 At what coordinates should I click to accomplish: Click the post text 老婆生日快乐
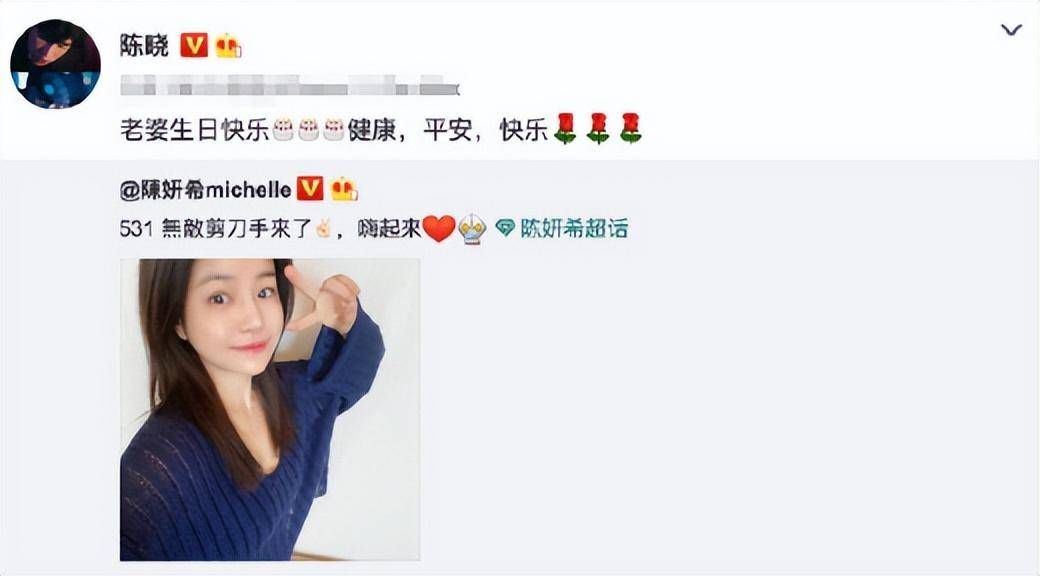coord(195,129)
